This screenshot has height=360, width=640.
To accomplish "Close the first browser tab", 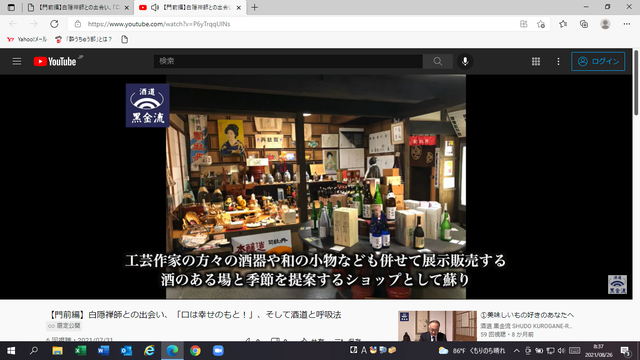I will (x=127, y=7).
